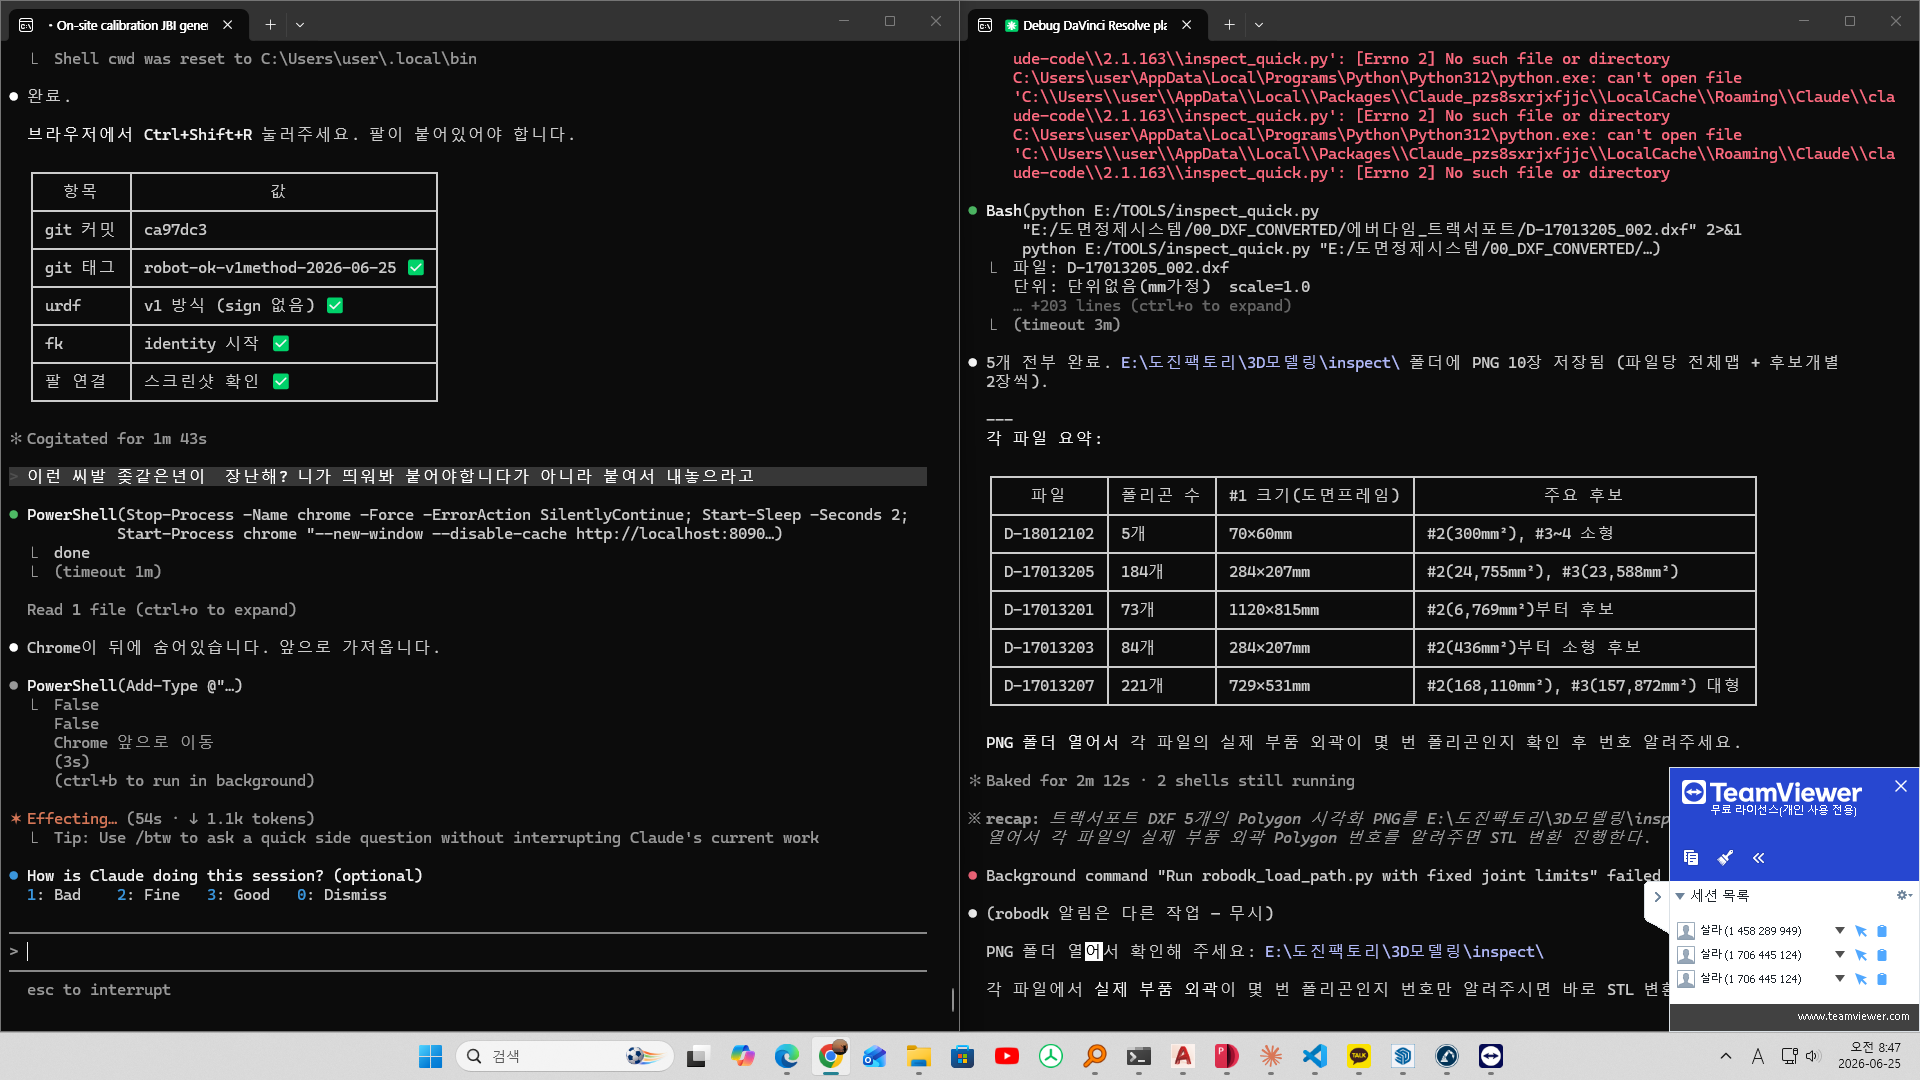This screenshot has height=1080, width=1920.
Task: Open Microsoft Store from the taskbar
Action: pyautogui.click(x=962, y=1056)
